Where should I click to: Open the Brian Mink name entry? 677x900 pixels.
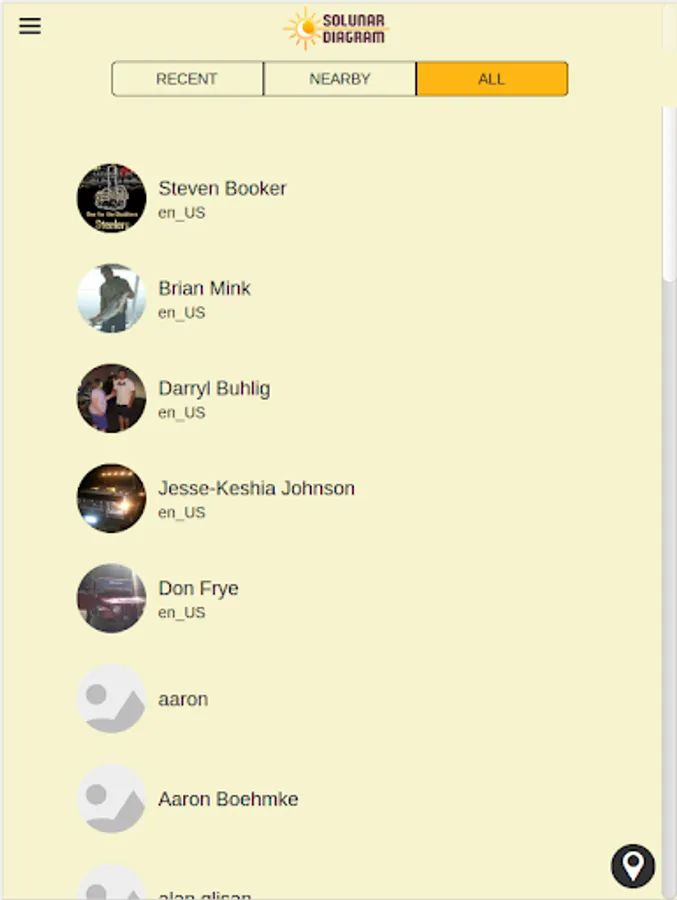click(x=204, y=288)
